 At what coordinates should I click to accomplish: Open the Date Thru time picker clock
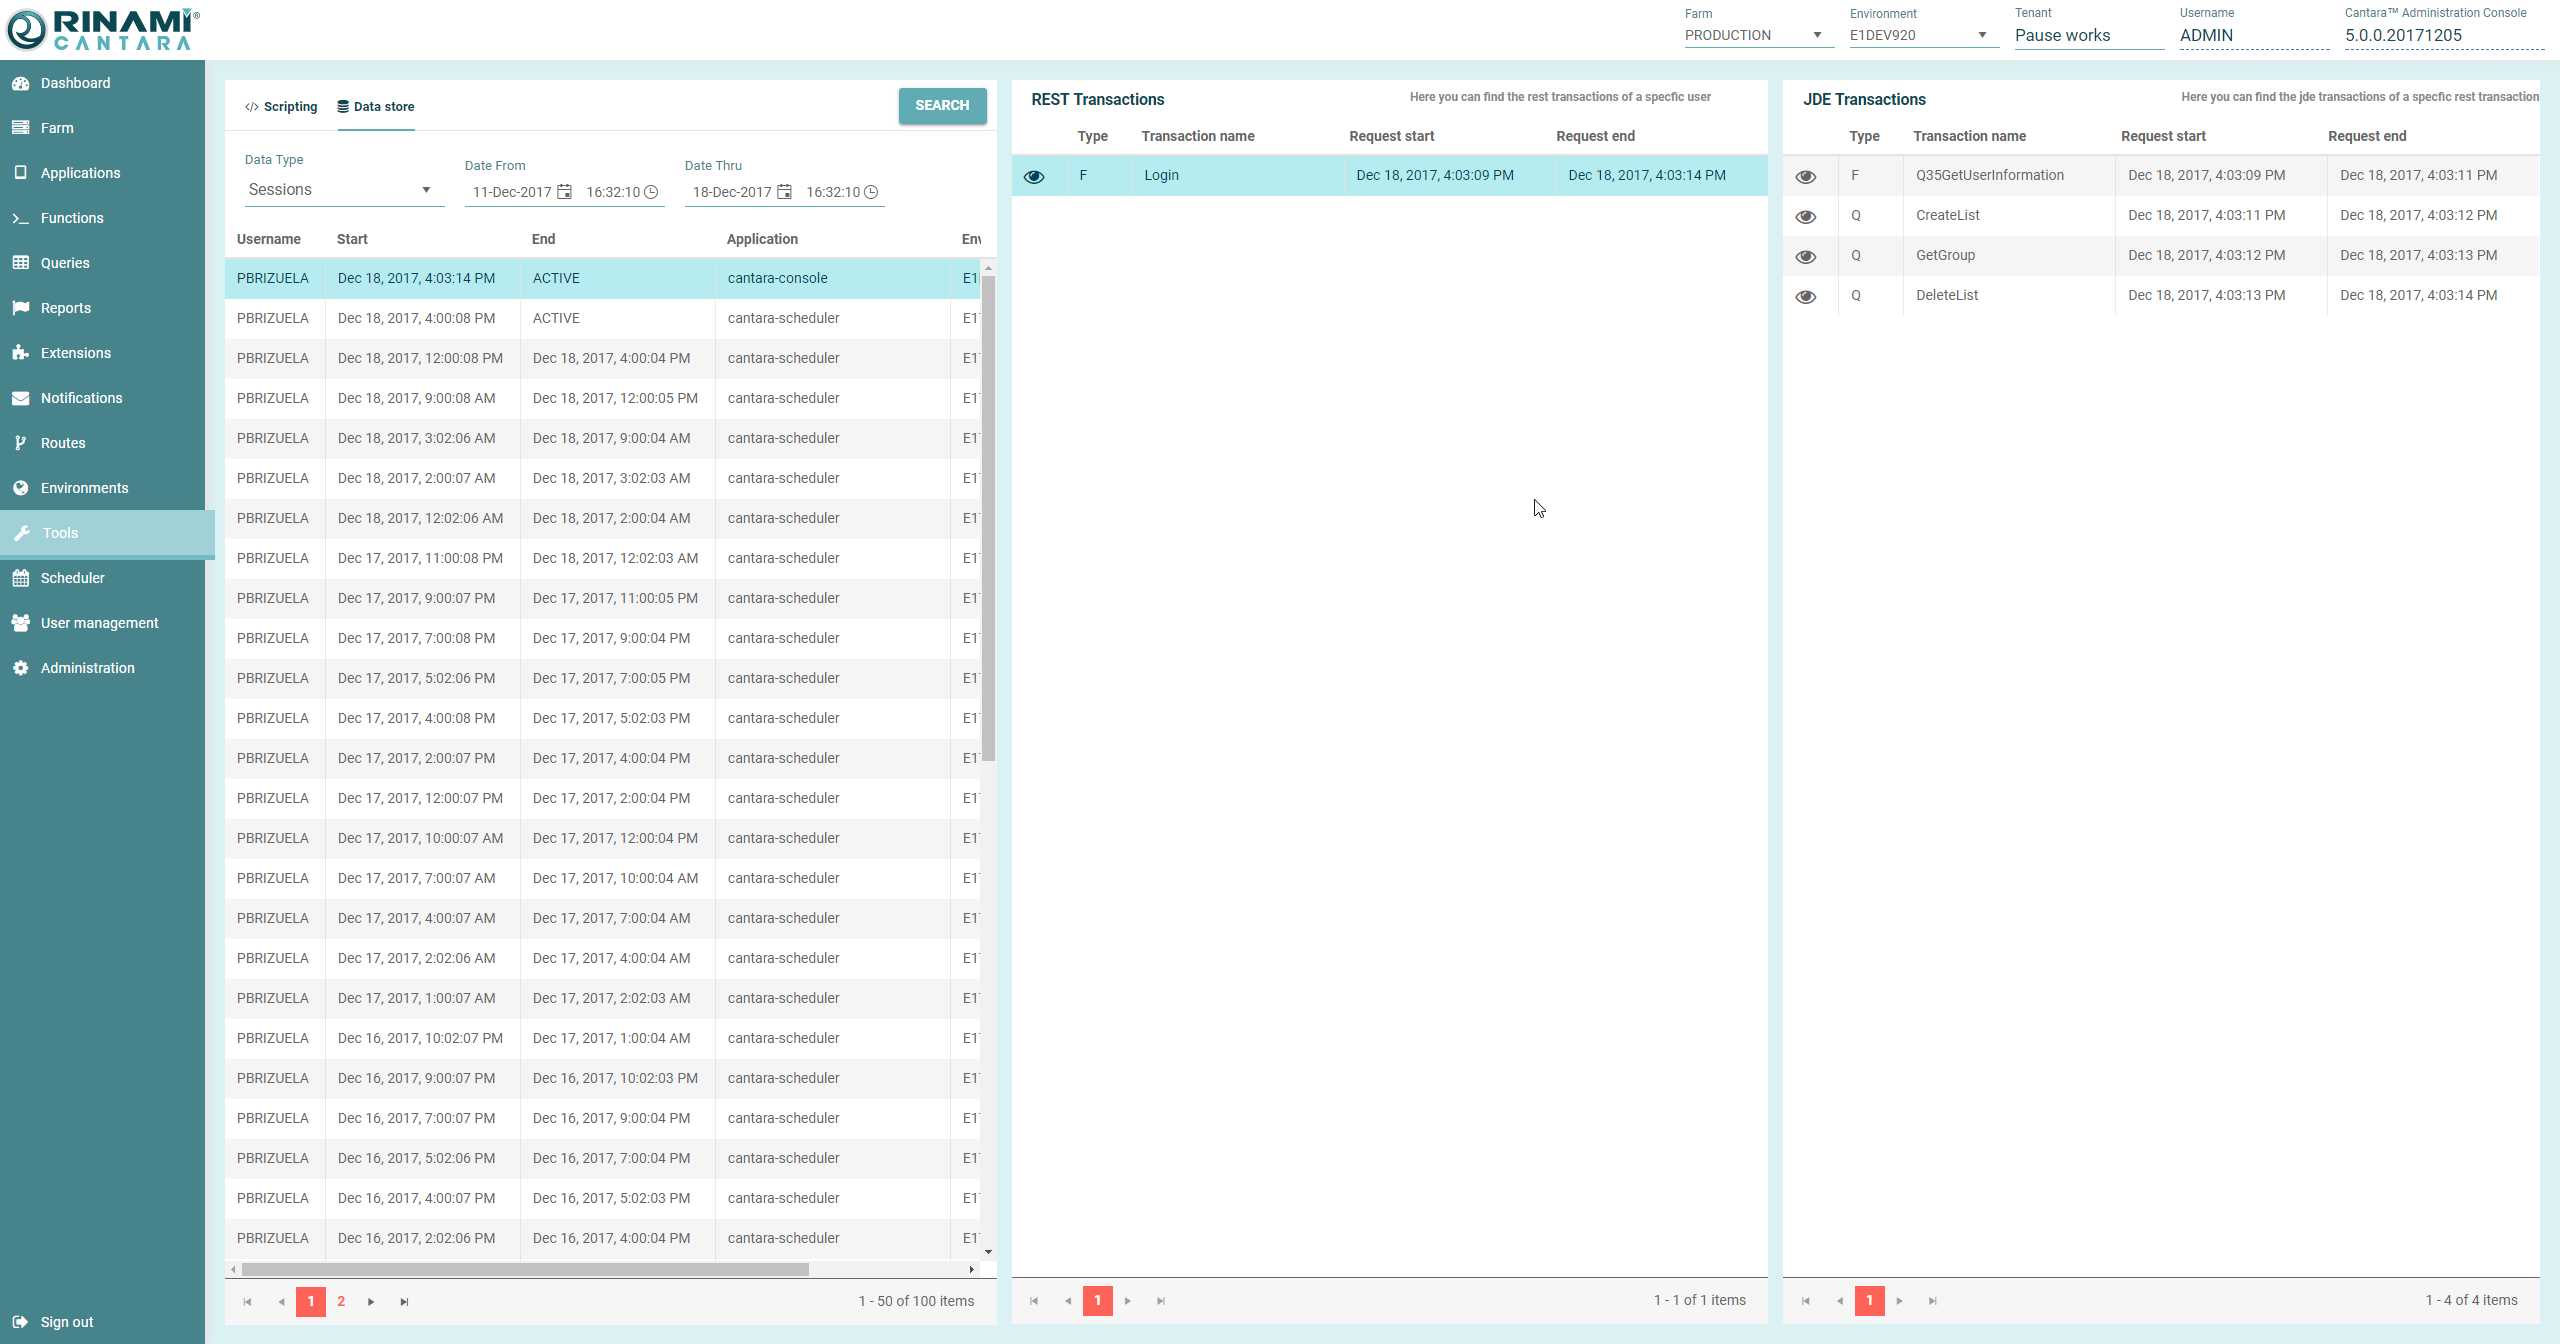pos(871,192)
